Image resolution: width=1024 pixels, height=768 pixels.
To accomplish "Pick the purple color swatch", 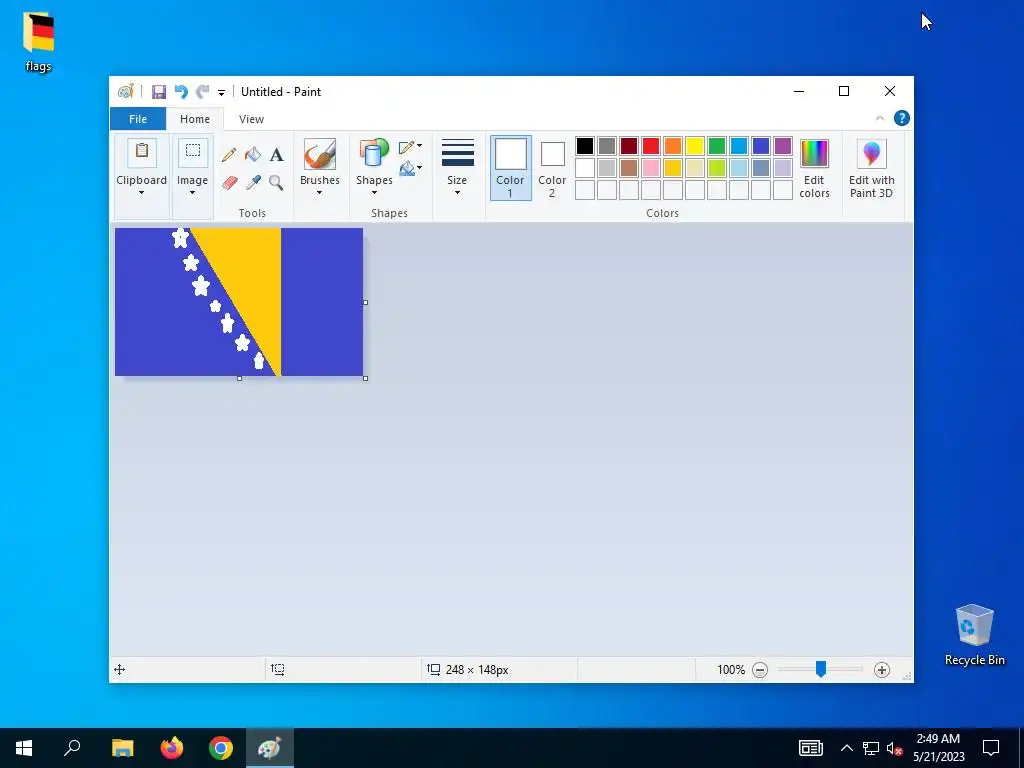I will (783, 146).
